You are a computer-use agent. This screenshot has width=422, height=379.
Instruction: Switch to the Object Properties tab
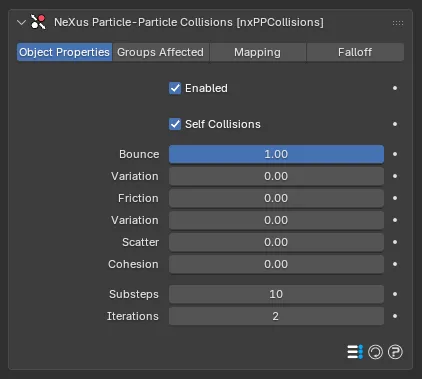(x=64, y=52)
